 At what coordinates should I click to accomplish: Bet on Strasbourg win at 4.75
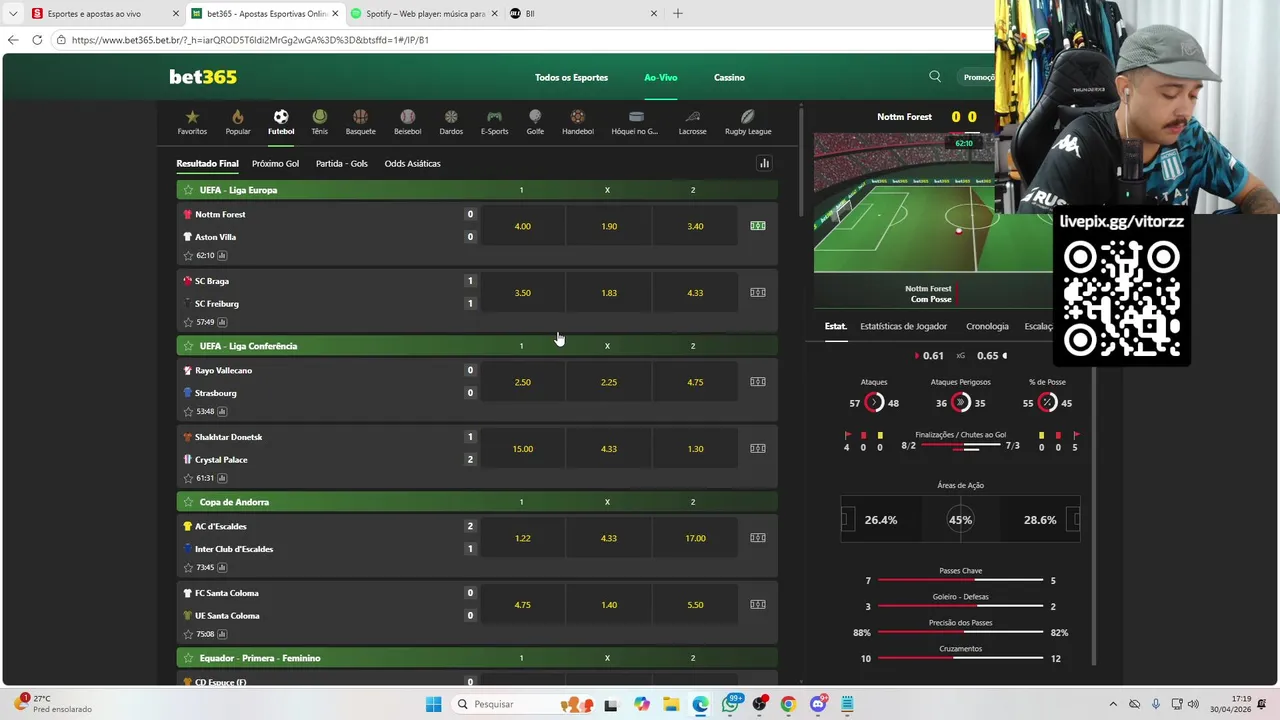[x=695, y=382]
